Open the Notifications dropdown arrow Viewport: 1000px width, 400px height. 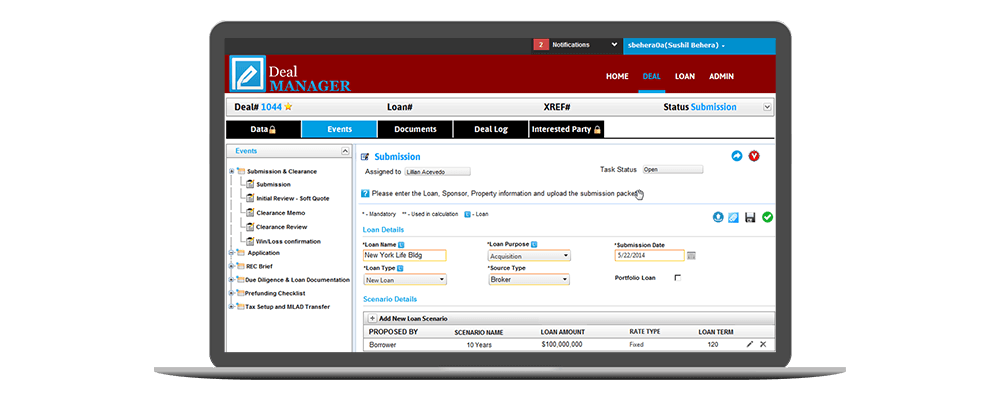click(x=614, y=45)
